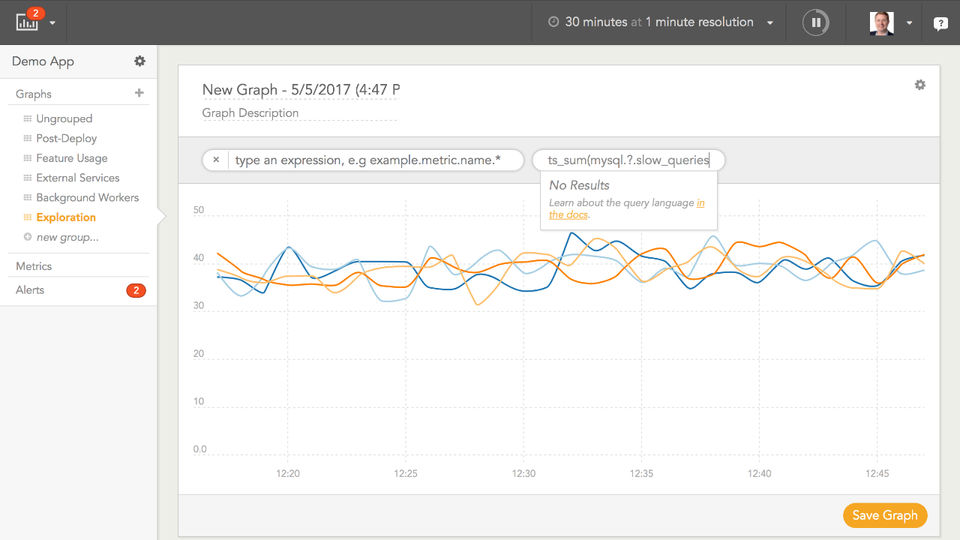Click the grid icon next to Feature Usage
960x540 pixels.
(28, 158)
